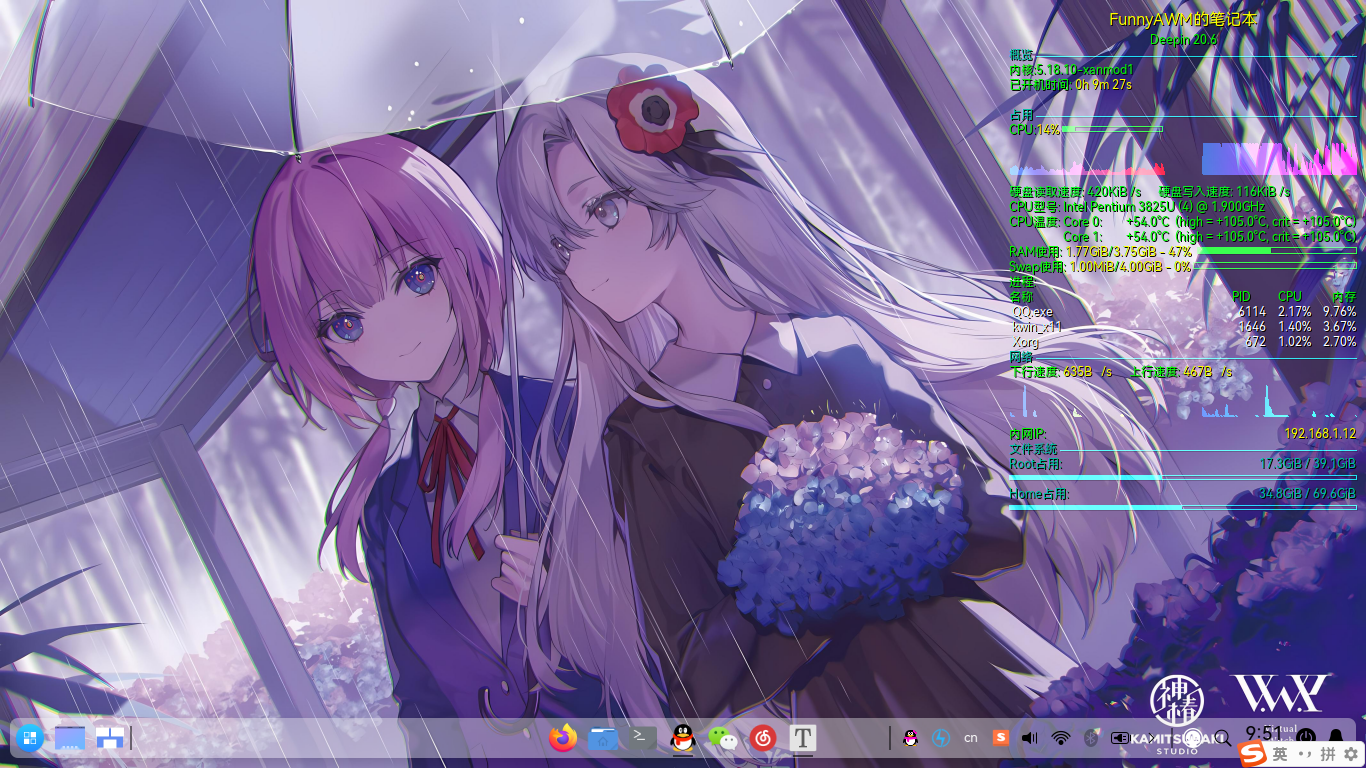1366x768 pixels.
Task: Click the QQ penguin tray icon
Action: pos(910,738)
